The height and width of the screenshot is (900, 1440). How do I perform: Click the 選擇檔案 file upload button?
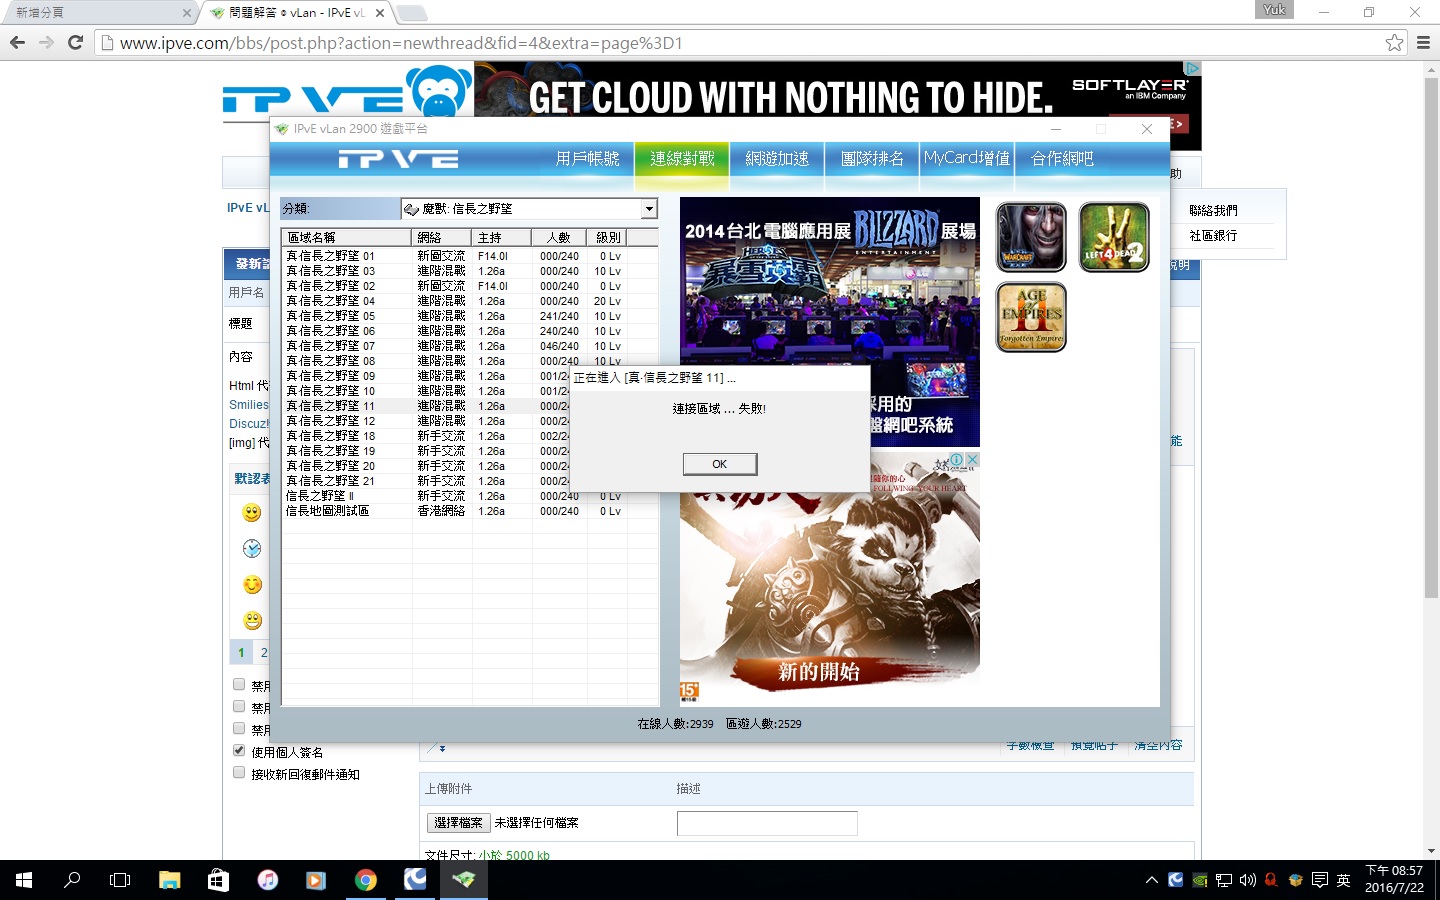459,823
